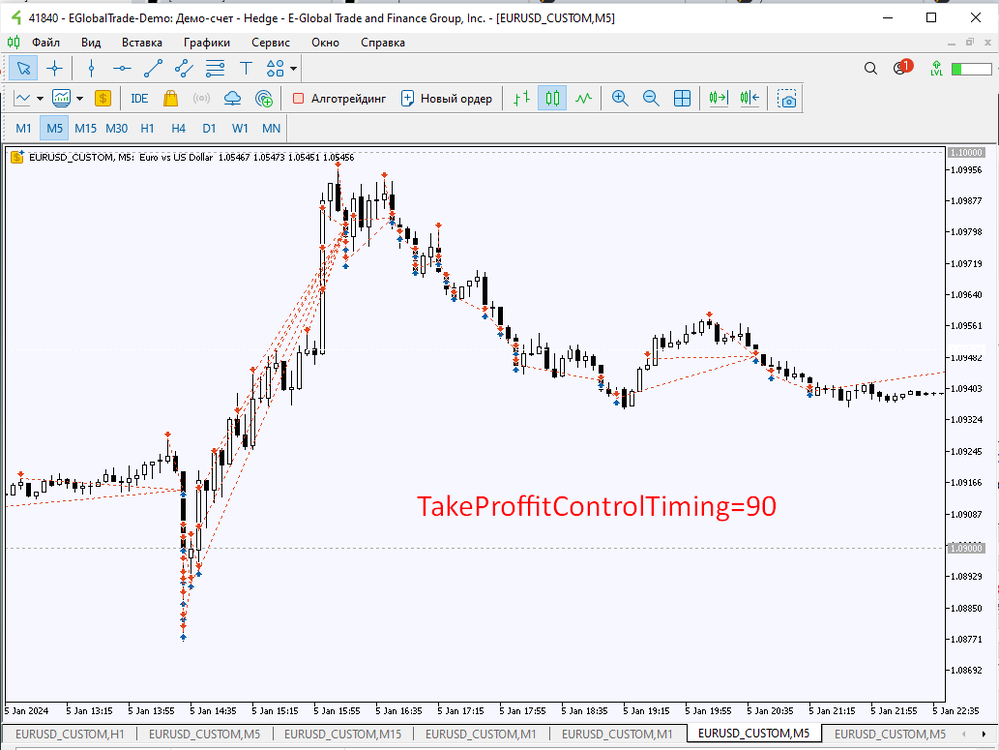The image size is (999, 750).
Task: Open the Сервис menu
Action: (x=271, y=43)
